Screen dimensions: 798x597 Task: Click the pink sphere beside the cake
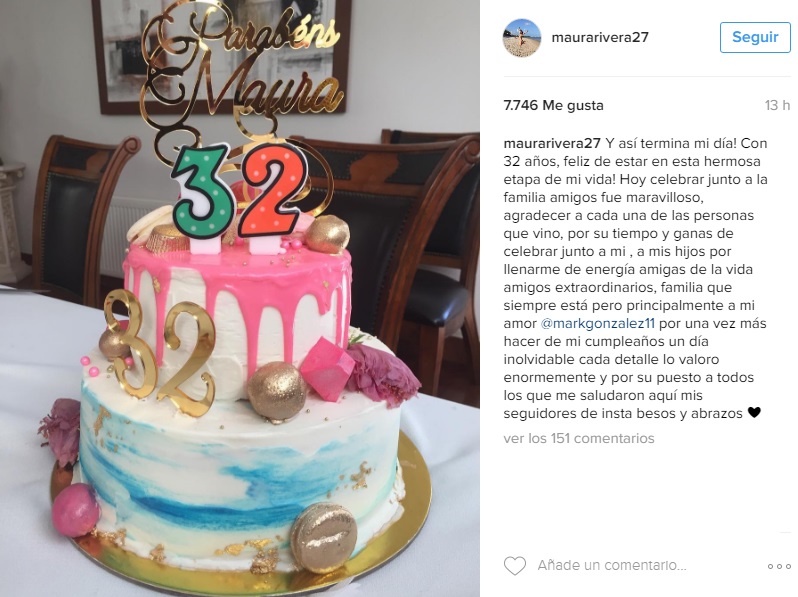(x=76, y=509)
